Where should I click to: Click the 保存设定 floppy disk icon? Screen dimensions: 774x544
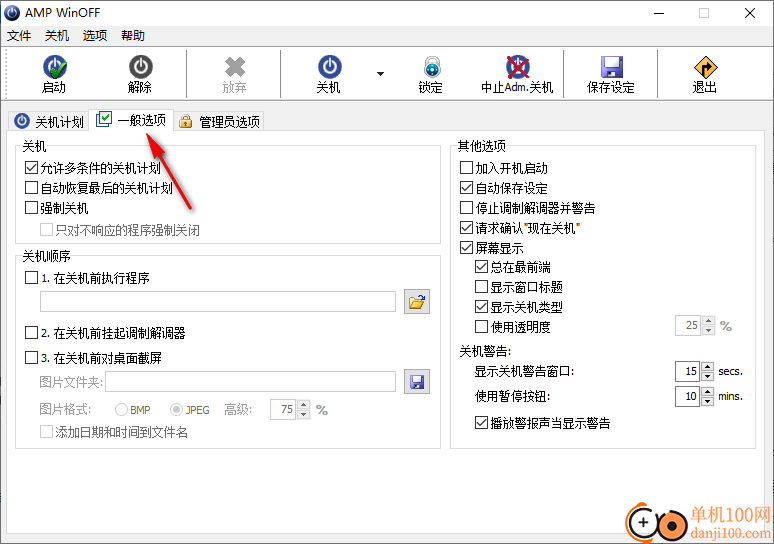(611, 67)
